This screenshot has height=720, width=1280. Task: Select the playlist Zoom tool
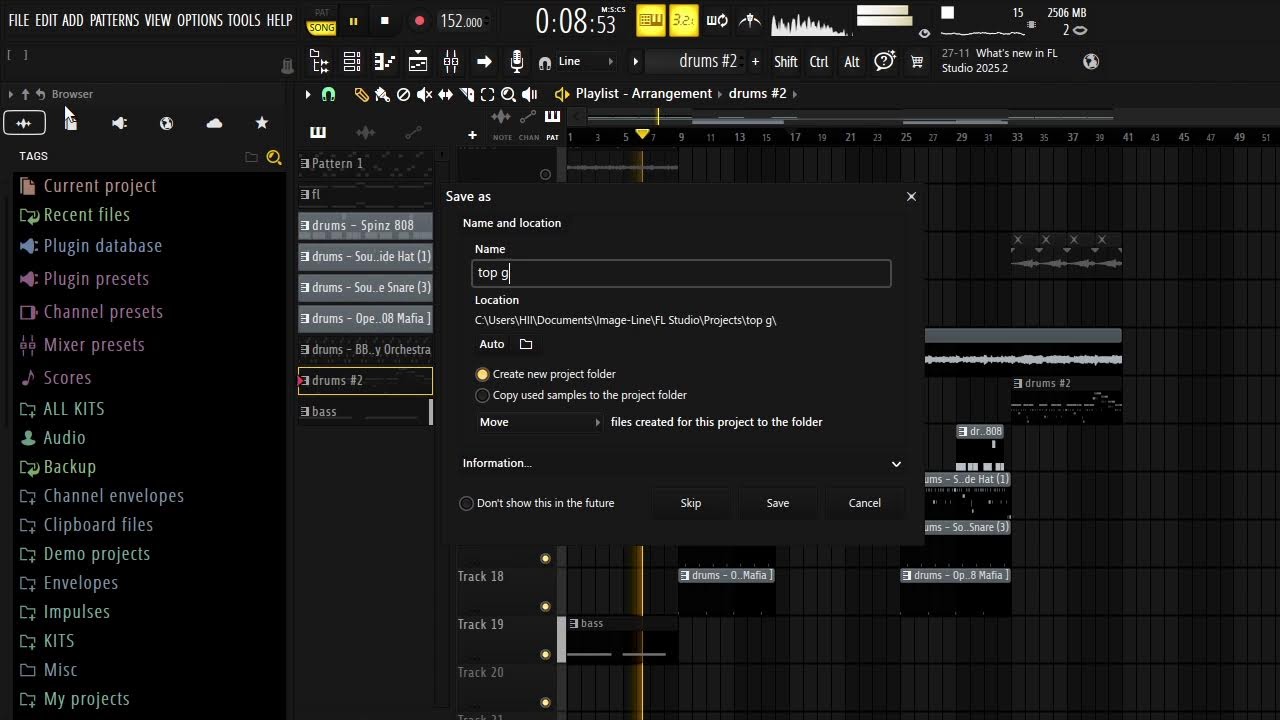tap(508, 94)
